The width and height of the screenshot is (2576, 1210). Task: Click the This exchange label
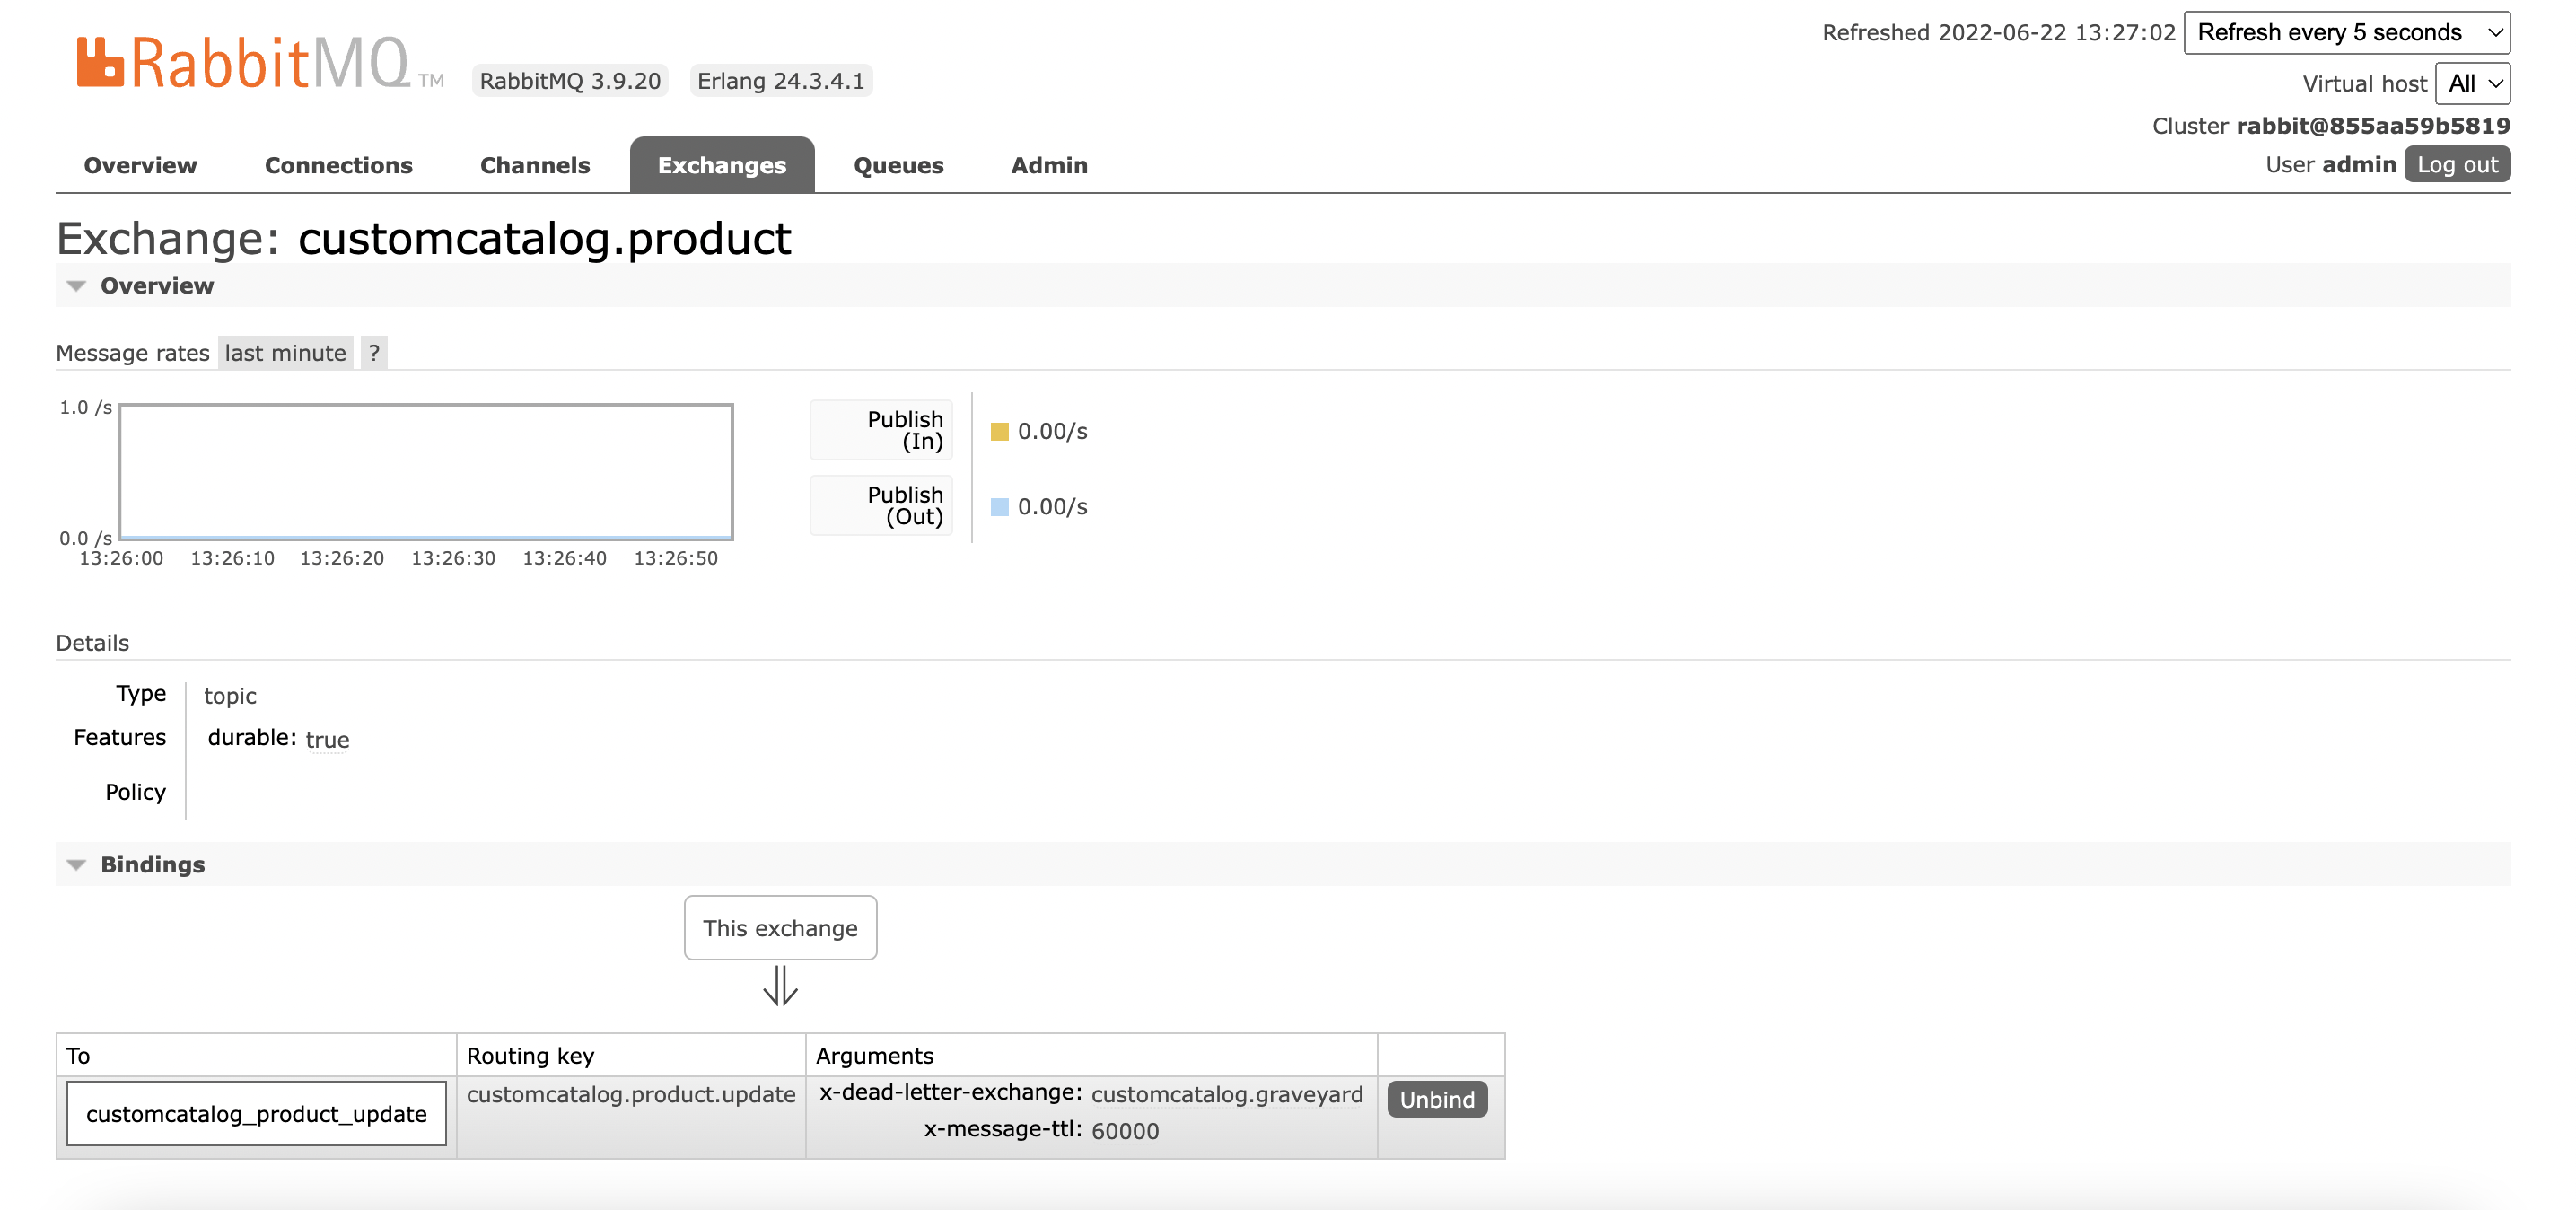coord(780,928)
